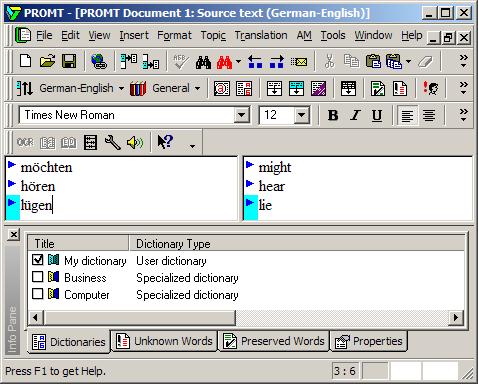The height and width of the screenshot is (384, 478).
Task: Click the wrench settings icon
Action: coord(113,143)
